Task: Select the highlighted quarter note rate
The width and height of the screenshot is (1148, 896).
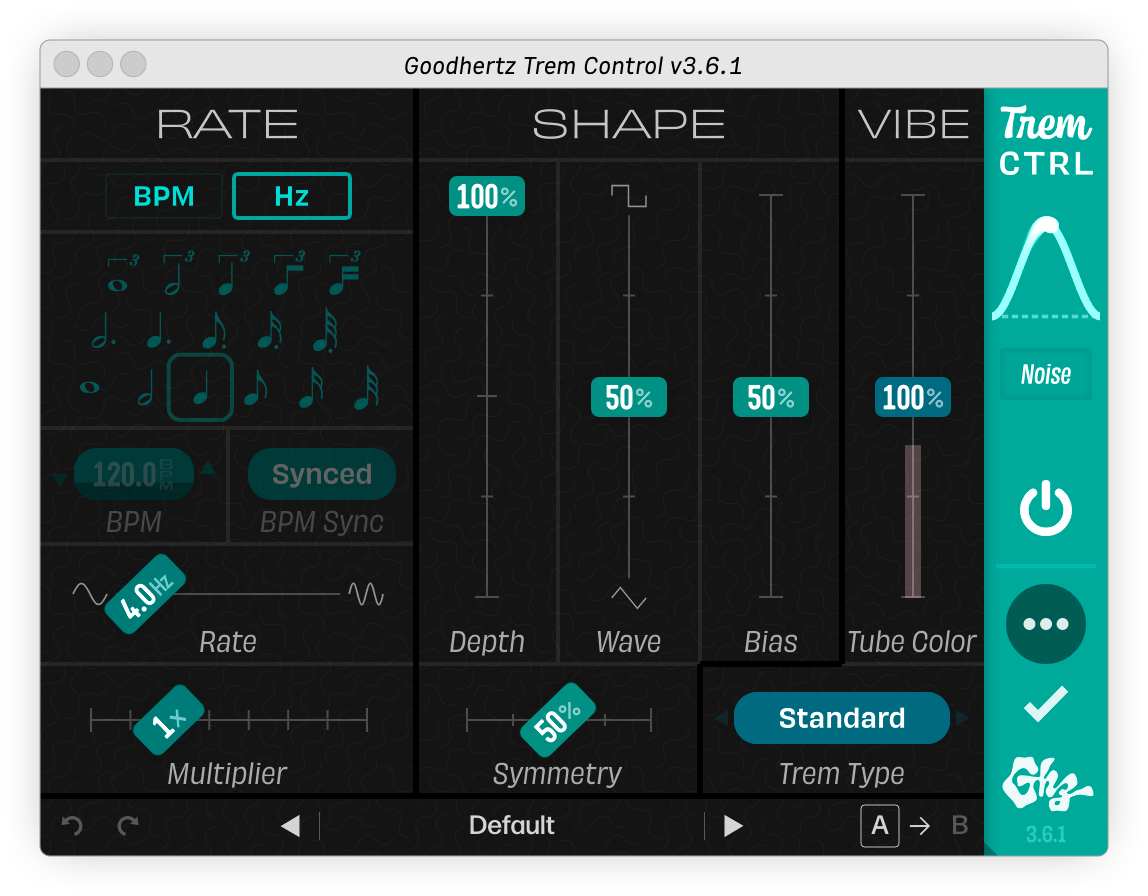Action: 201,387
